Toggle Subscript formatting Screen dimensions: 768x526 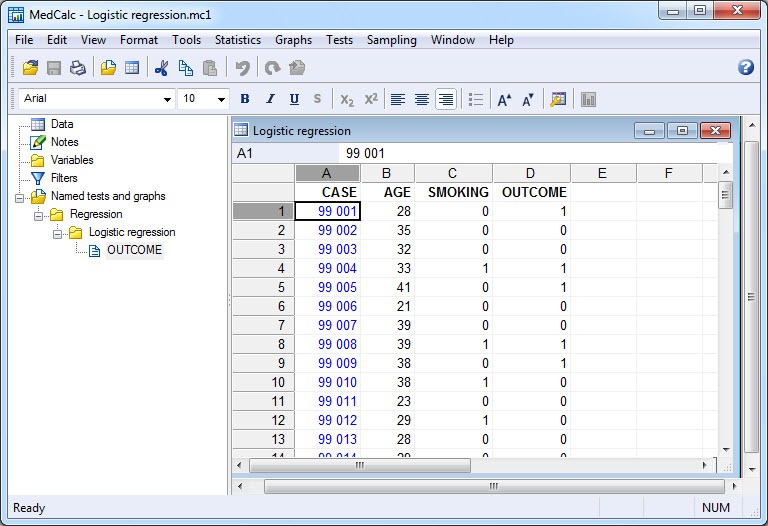pos(347,99)
